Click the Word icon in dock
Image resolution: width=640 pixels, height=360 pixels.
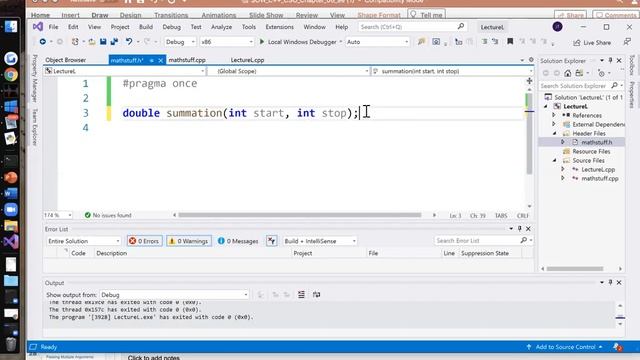click(11, 193)
